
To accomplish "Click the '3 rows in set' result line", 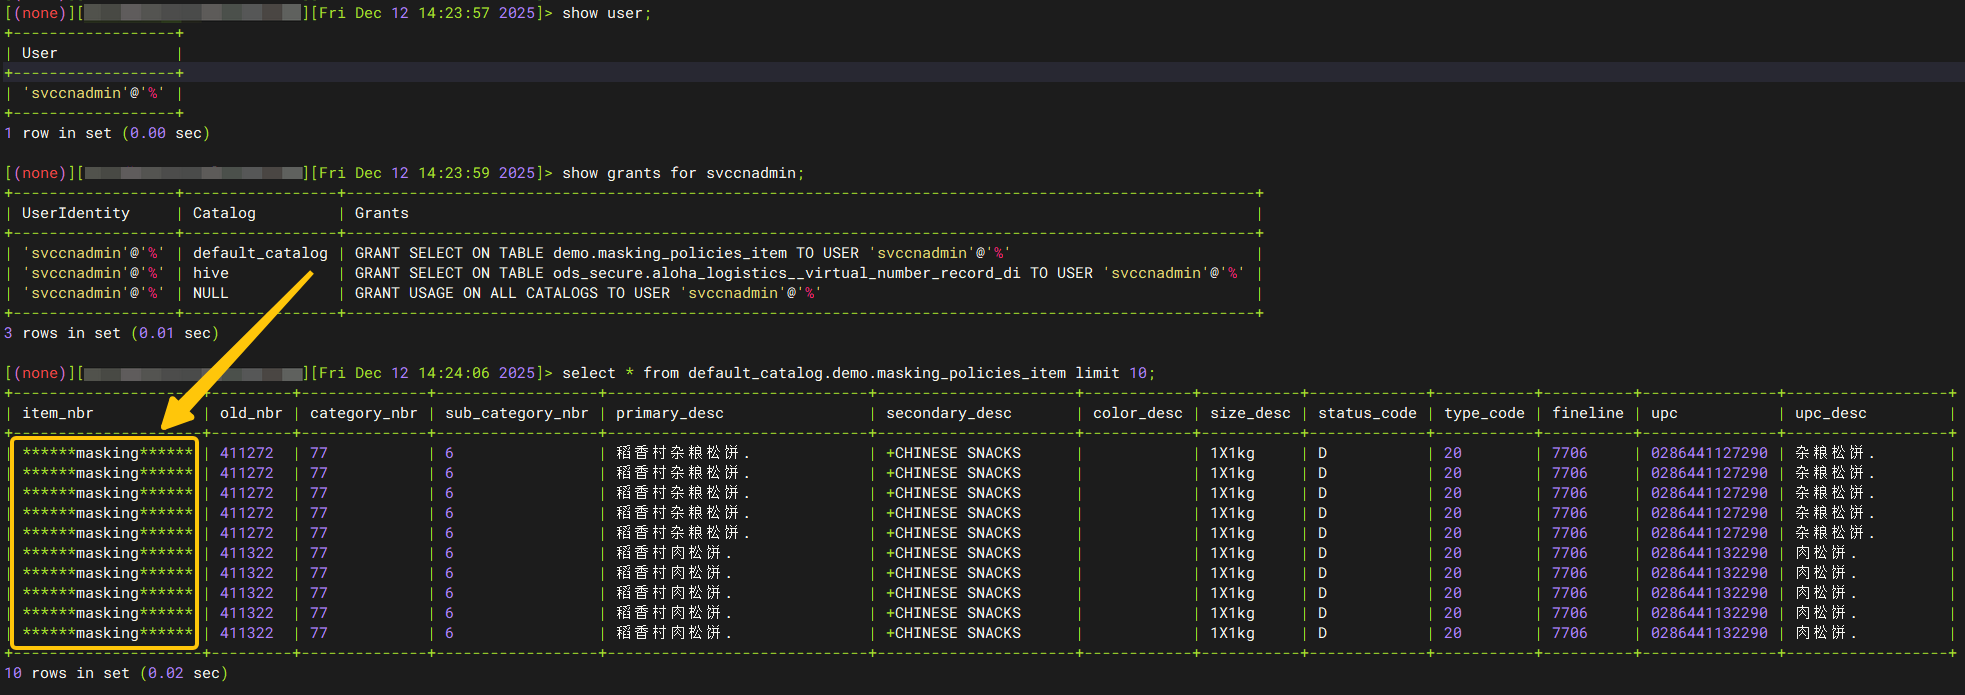I will click(x=111, y=333).
